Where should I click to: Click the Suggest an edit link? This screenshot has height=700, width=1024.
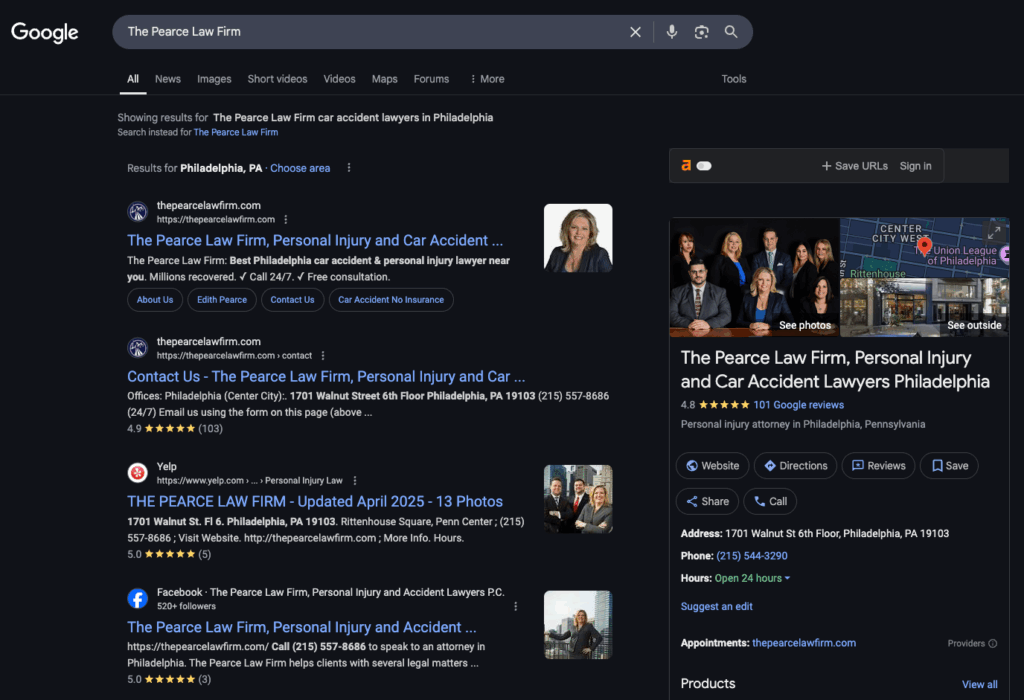pos(716,607)
